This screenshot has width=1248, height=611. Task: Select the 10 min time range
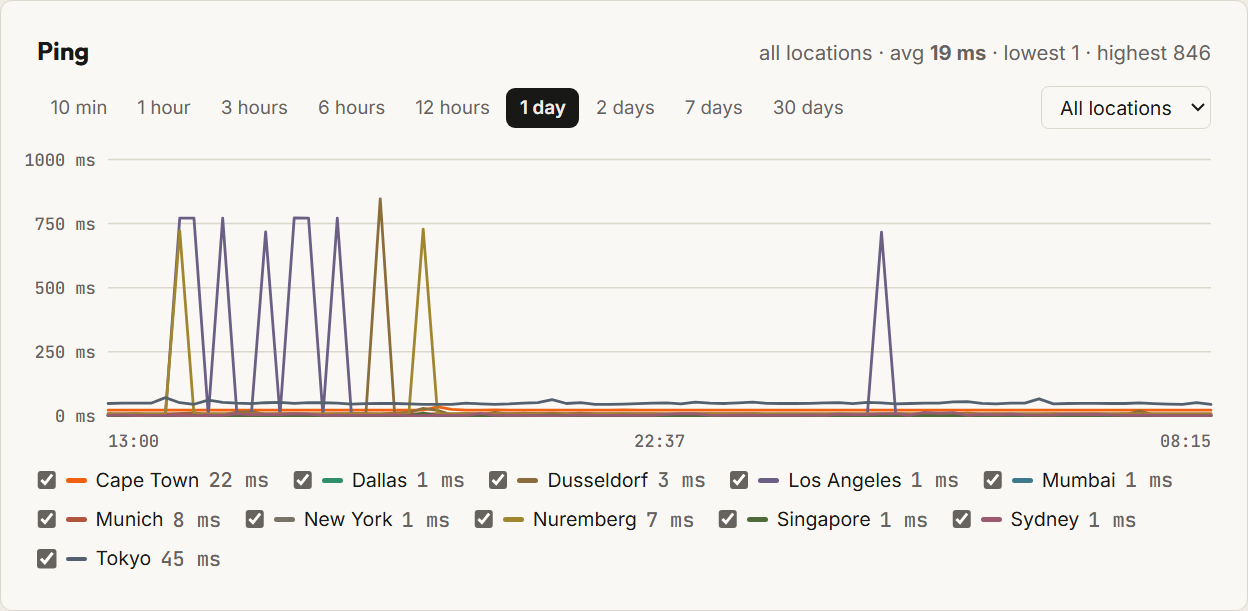click(x=79, y=108)
